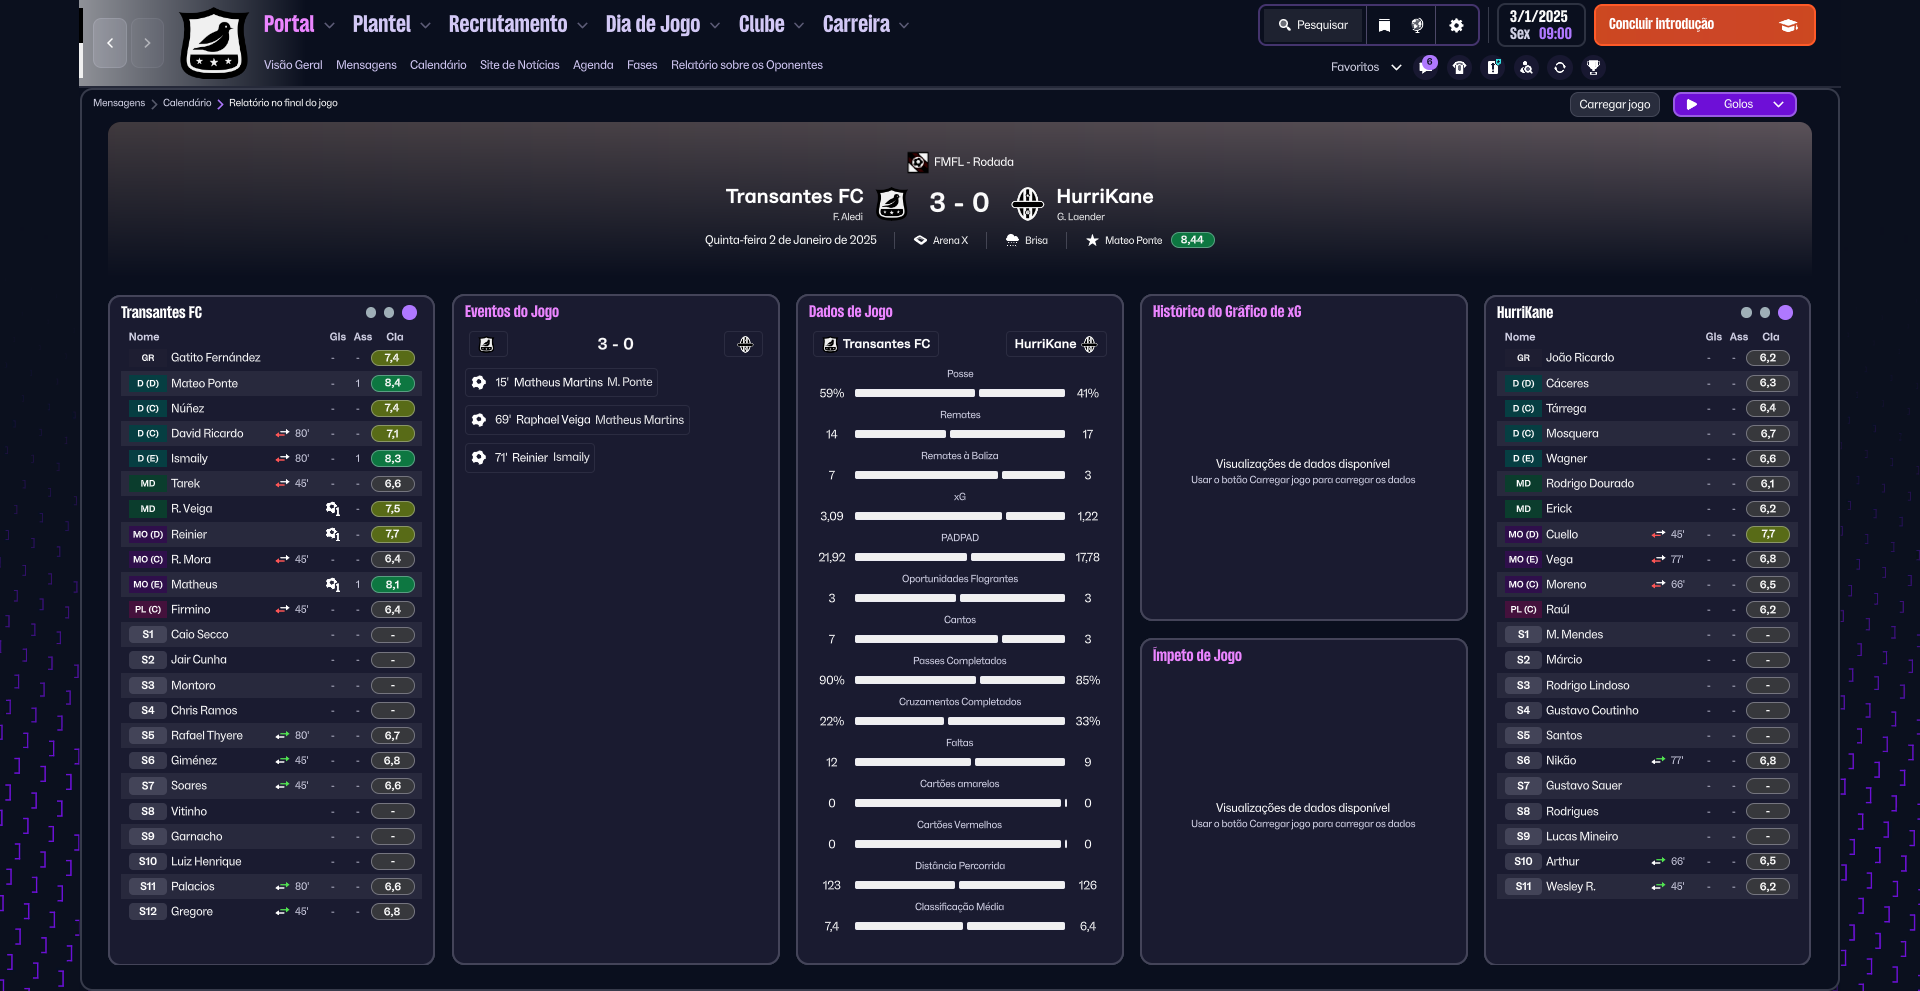
Task: Click the Transantes FC club crest logo
Action: click(214, 43)
